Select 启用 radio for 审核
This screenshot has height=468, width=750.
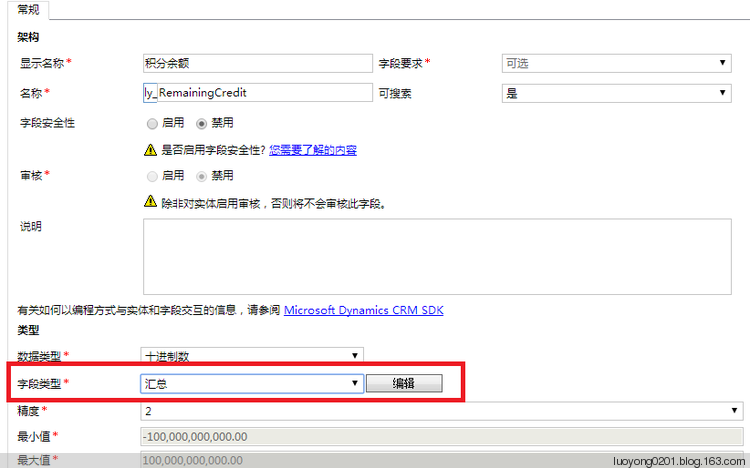click(x=152, y=177)
